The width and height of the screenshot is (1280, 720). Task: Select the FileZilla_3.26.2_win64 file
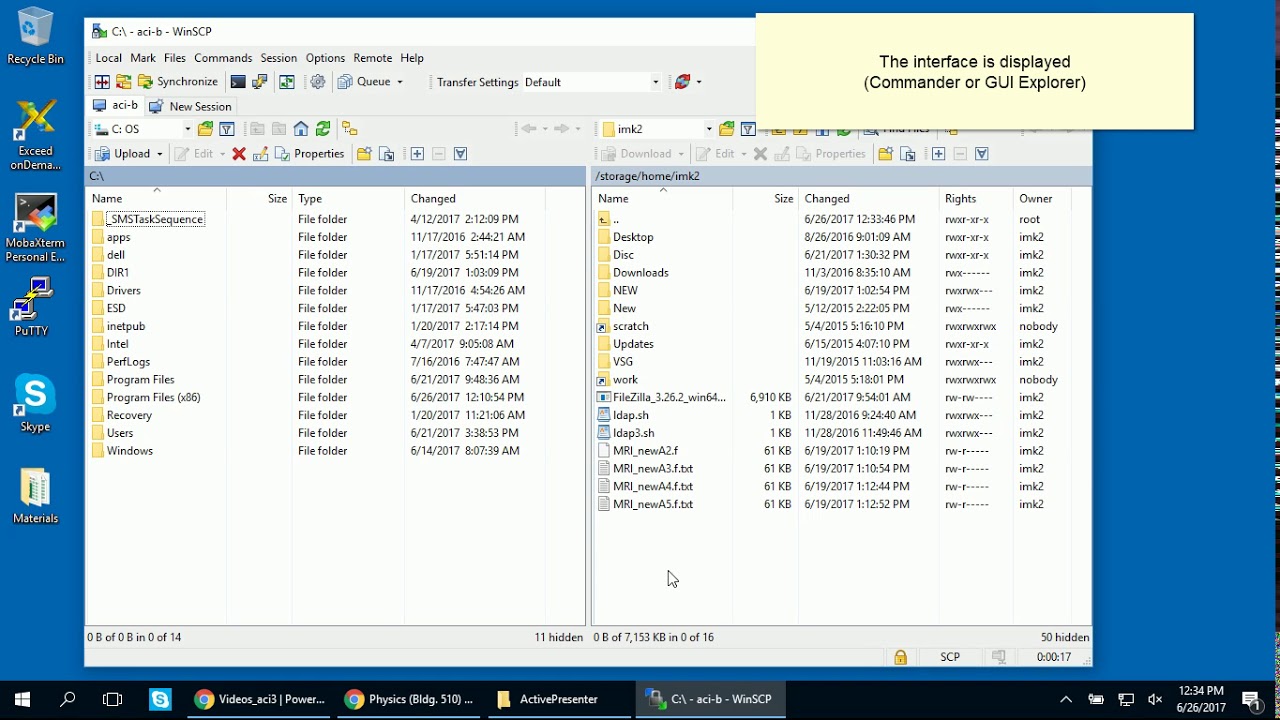click(669, 397)
